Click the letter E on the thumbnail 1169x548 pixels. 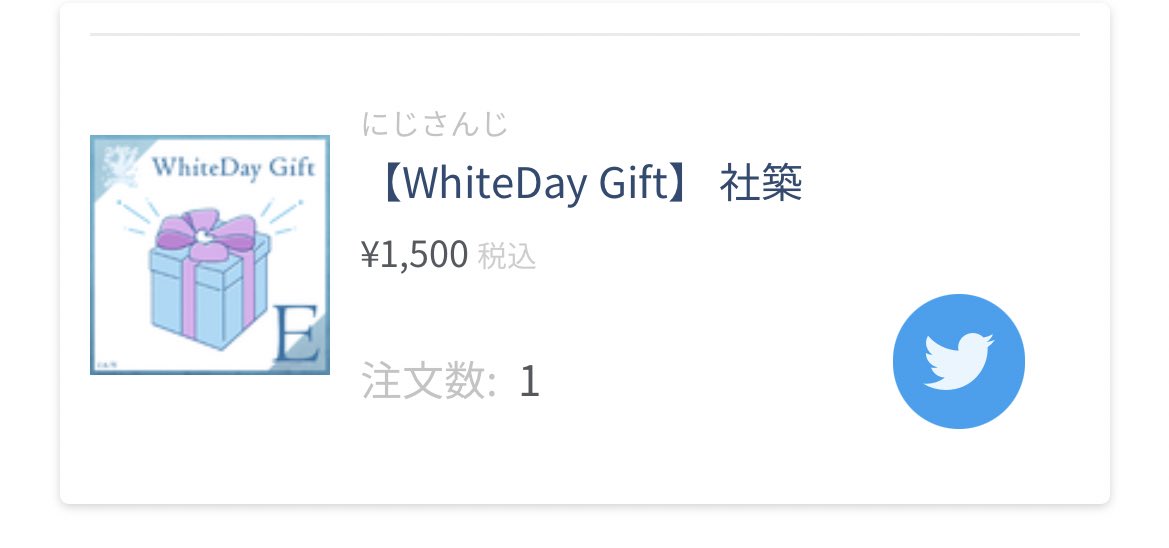[296, 333]
